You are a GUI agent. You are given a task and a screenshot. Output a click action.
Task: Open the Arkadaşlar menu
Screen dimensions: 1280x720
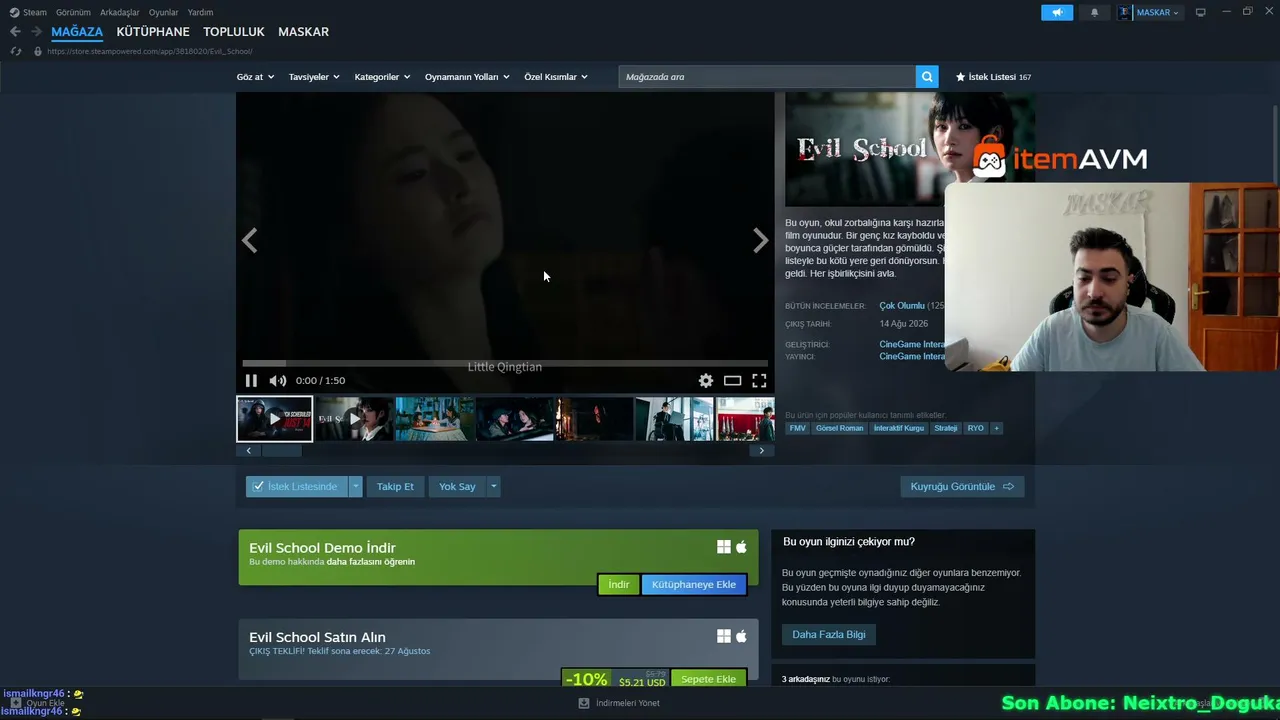(x=120, y=12)
